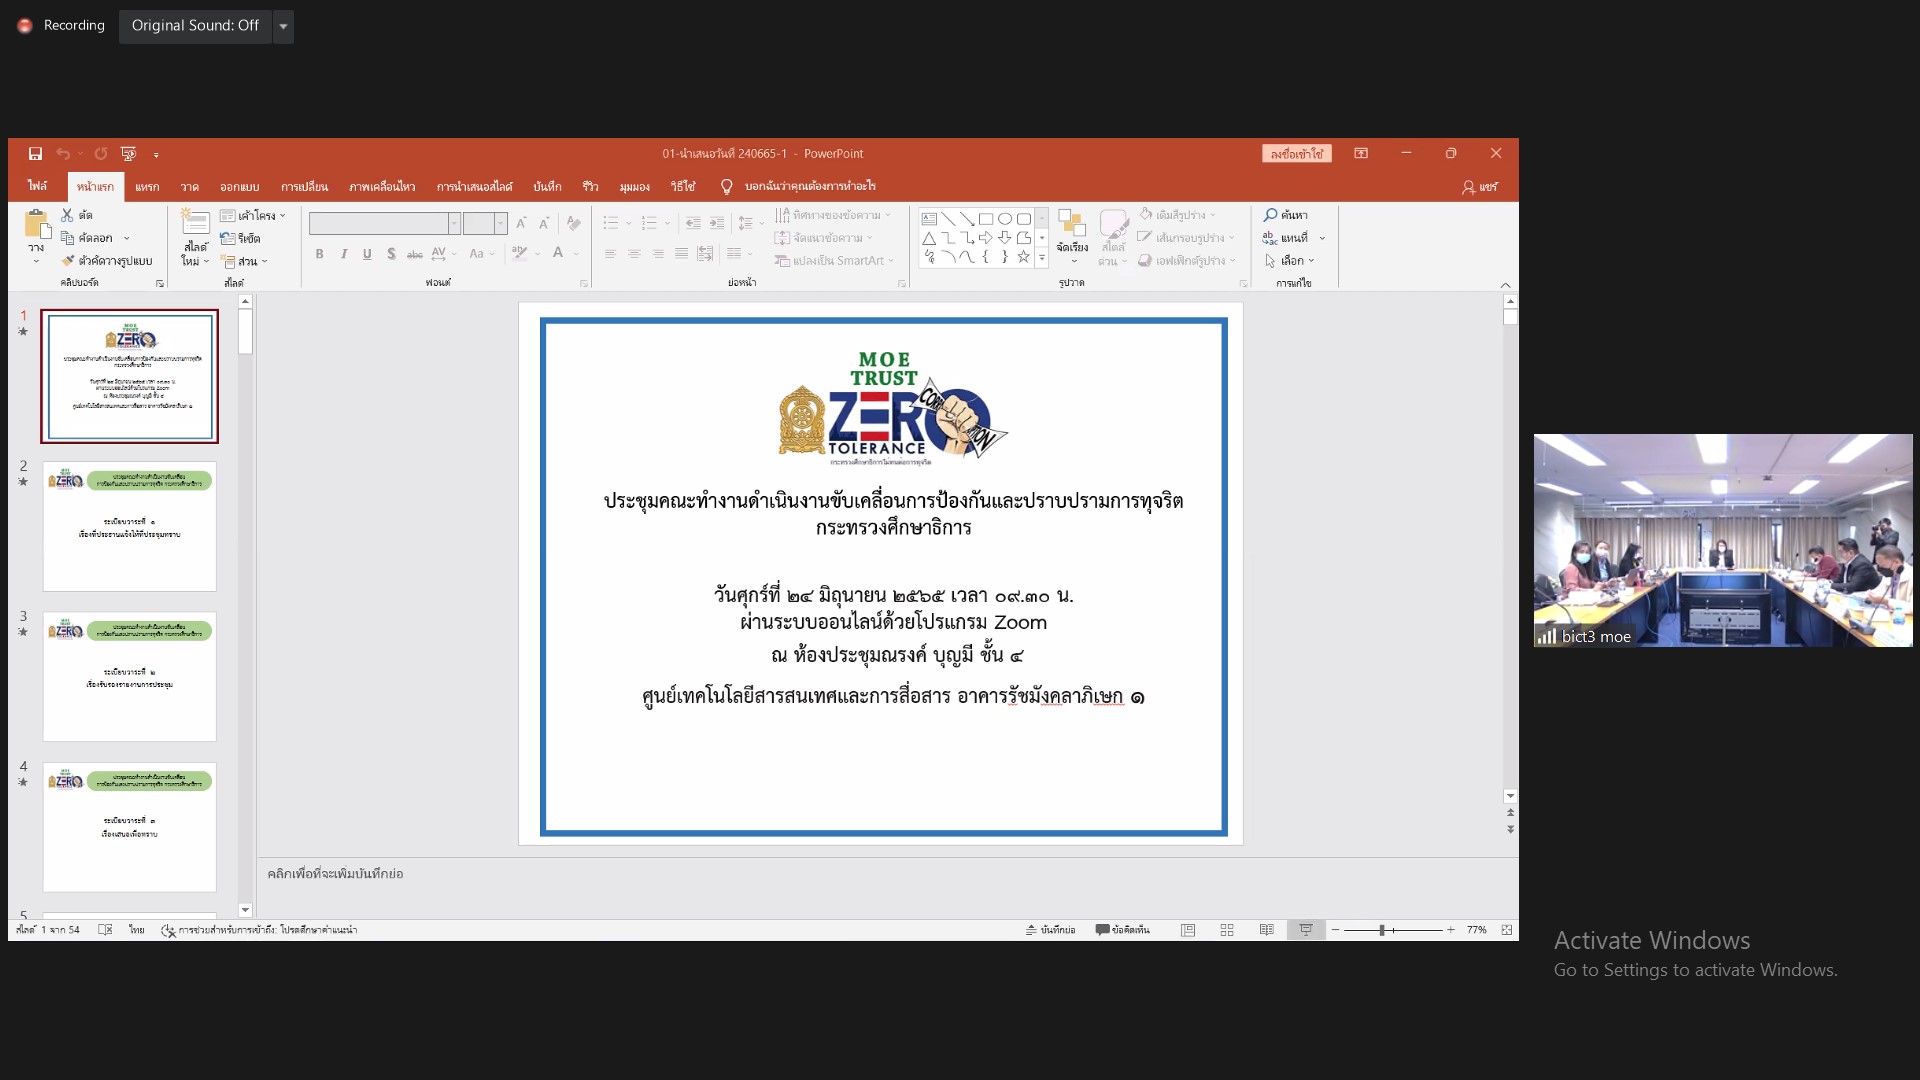Click the Sign in button
Screen dimensions: 1920x1080
click(x=1296, y=154)
